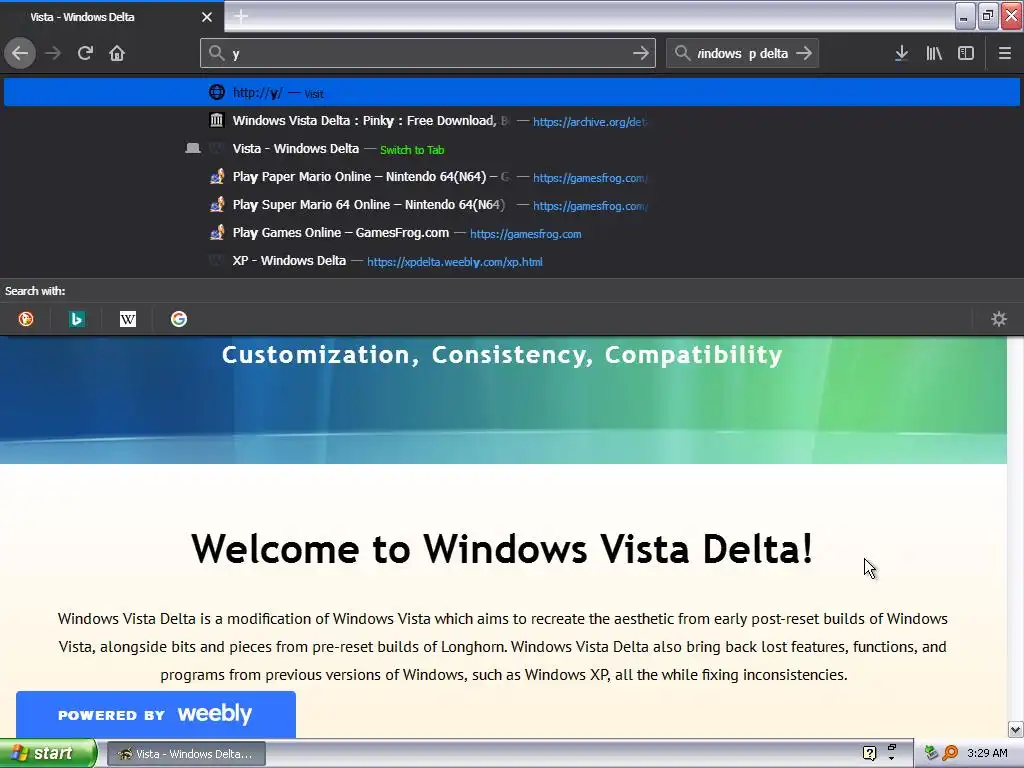The height and width of the screenshot is (768, 1024).
Task: Open search settings gear
Action: point(999,319)
